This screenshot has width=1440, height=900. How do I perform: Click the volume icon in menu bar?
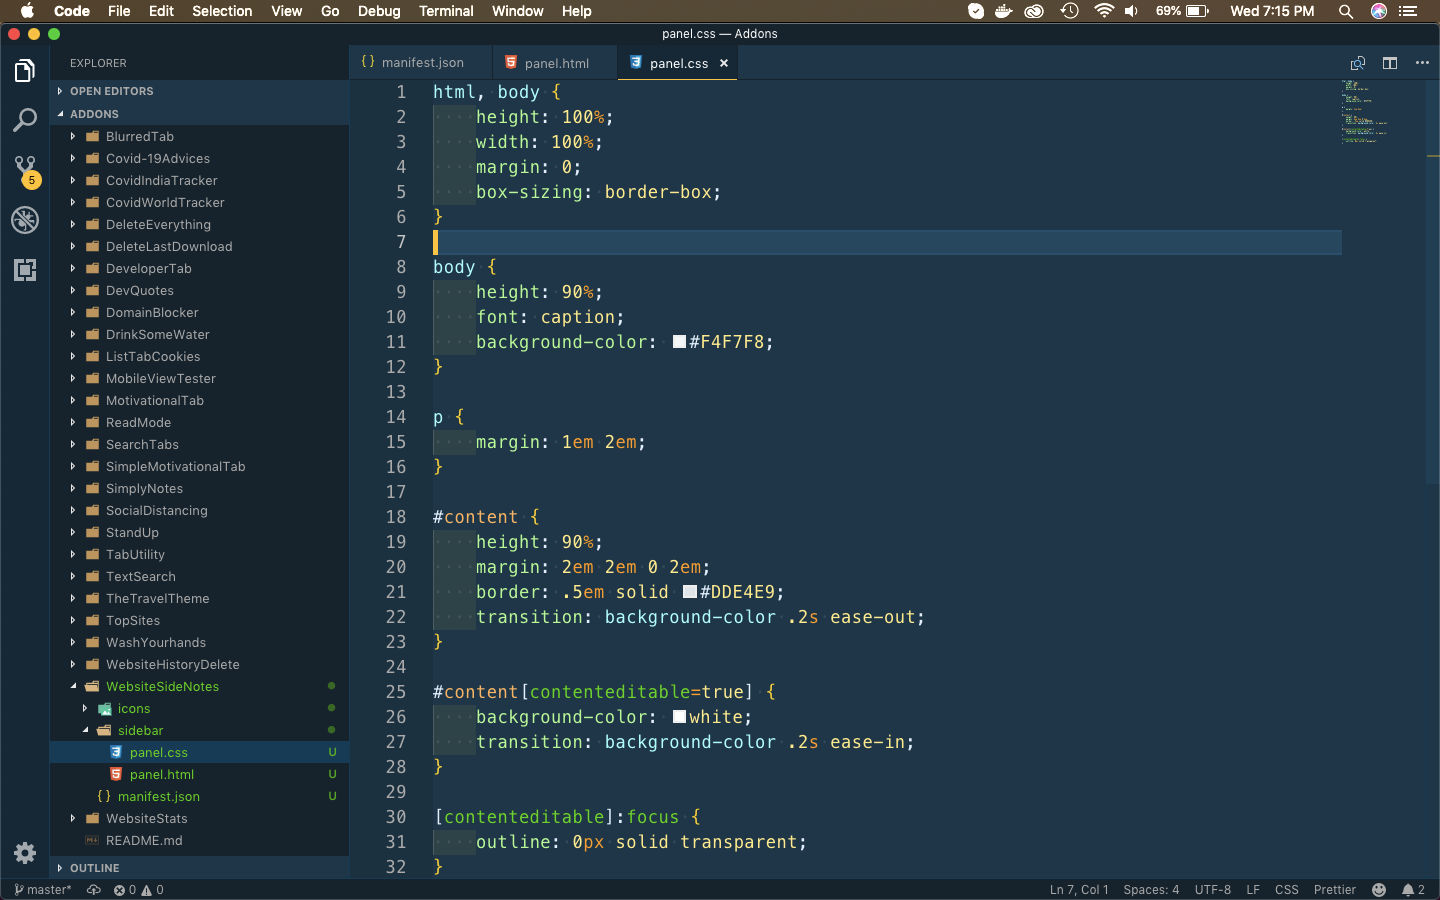(1131, 11)
